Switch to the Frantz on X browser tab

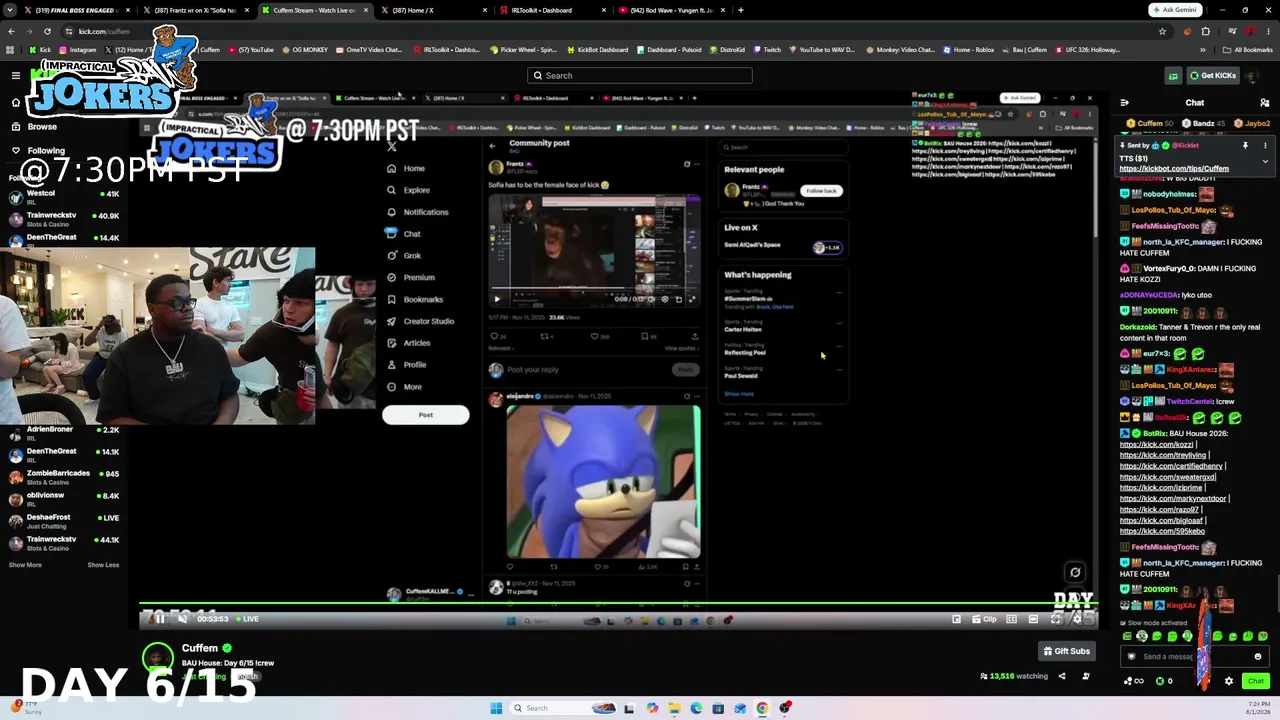194,10
